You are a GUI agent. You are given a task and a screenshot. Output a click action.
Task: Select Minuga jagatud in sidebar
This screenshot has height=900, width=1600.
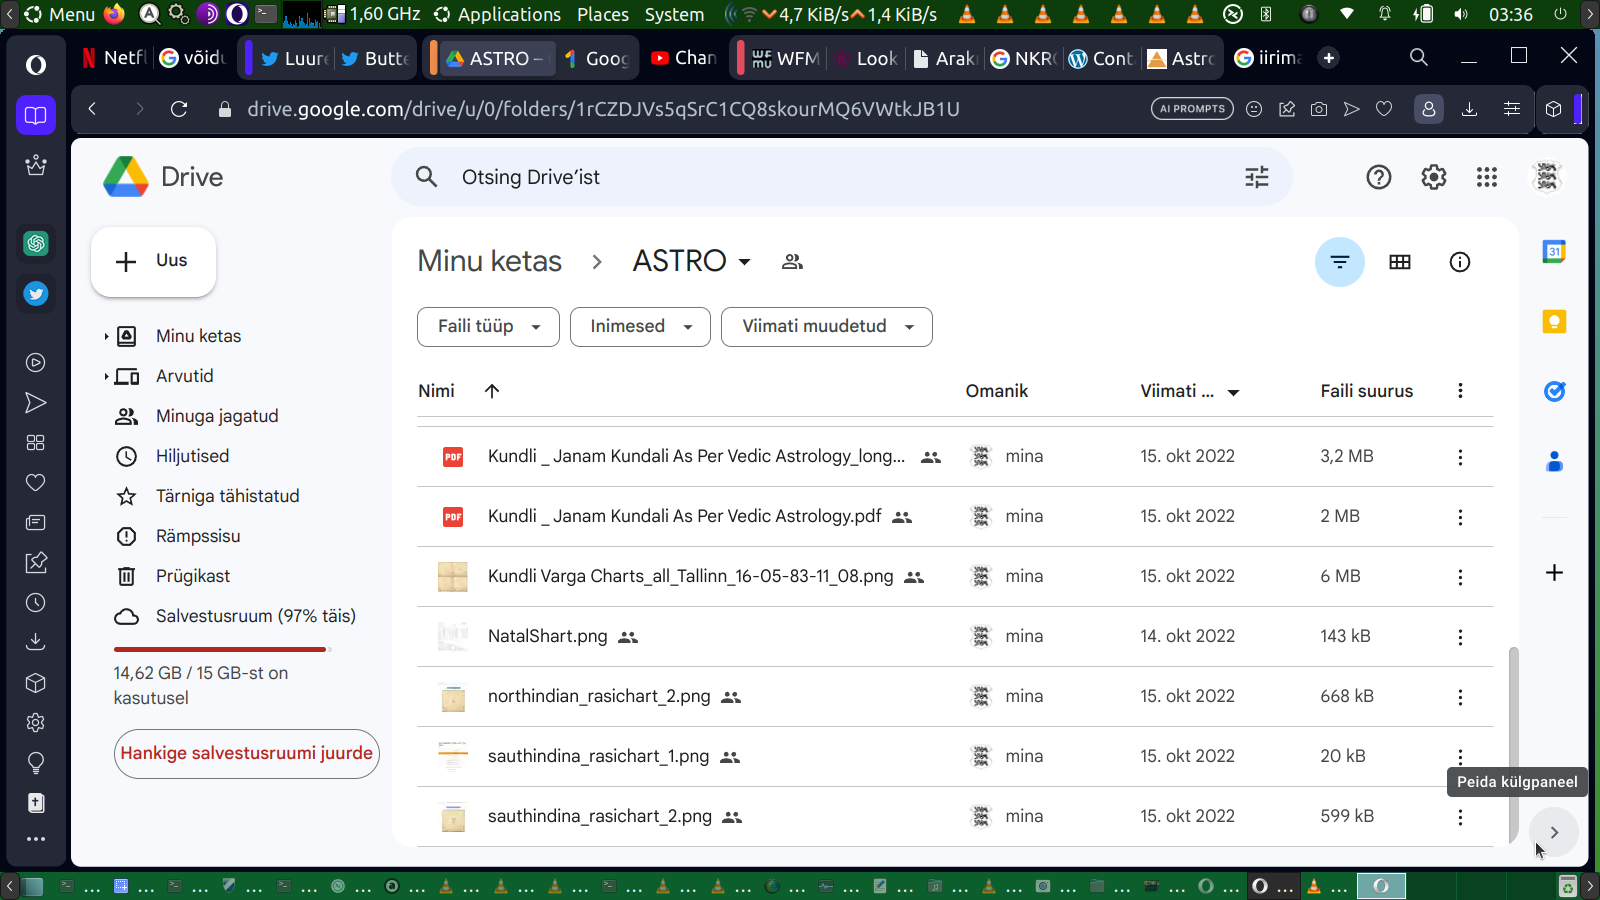coord(217,416)
